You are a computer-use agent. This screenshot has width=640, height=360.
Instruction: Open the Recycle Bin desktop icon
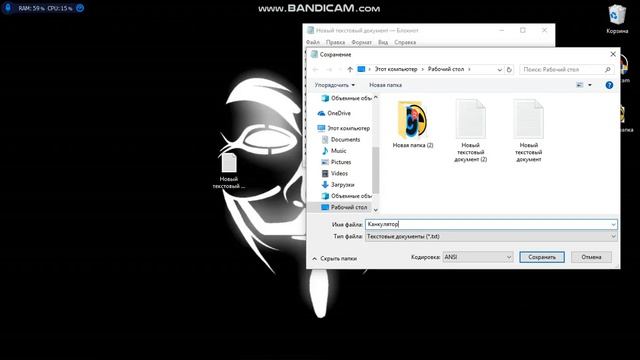tap(617, 19)
